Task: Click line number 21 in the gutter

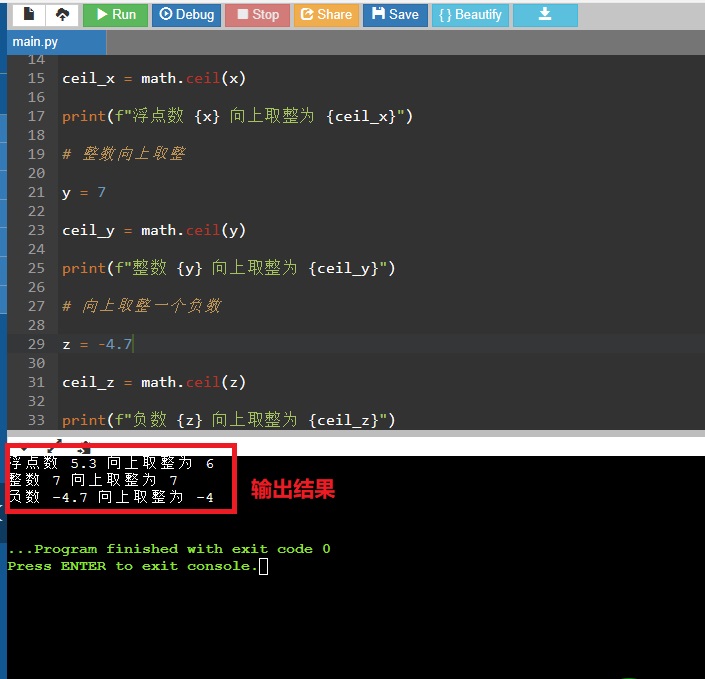Action: click(36, 192)
